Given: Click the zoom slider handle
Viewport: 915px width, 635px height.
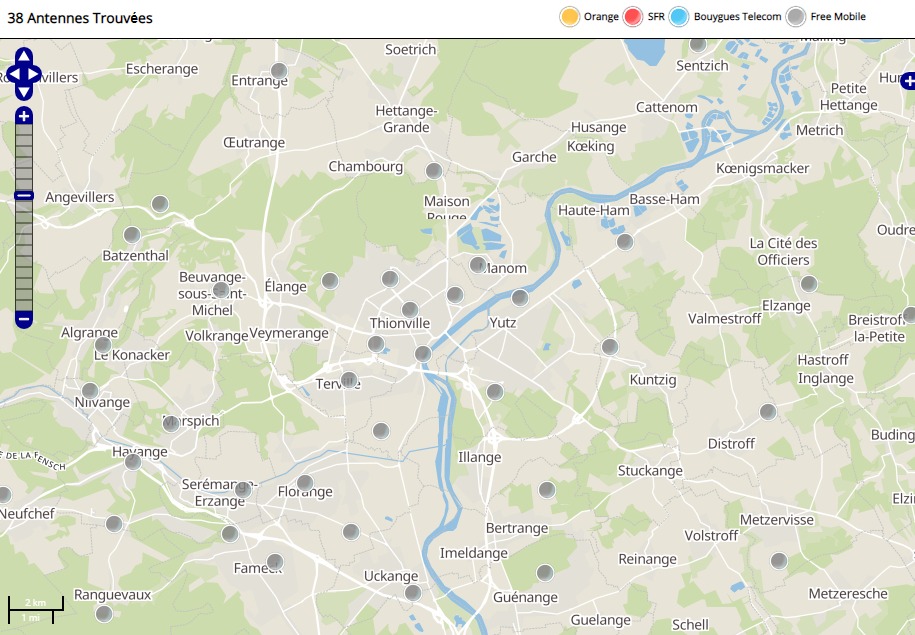Looking at the screenshot, I should click(24, 196).
